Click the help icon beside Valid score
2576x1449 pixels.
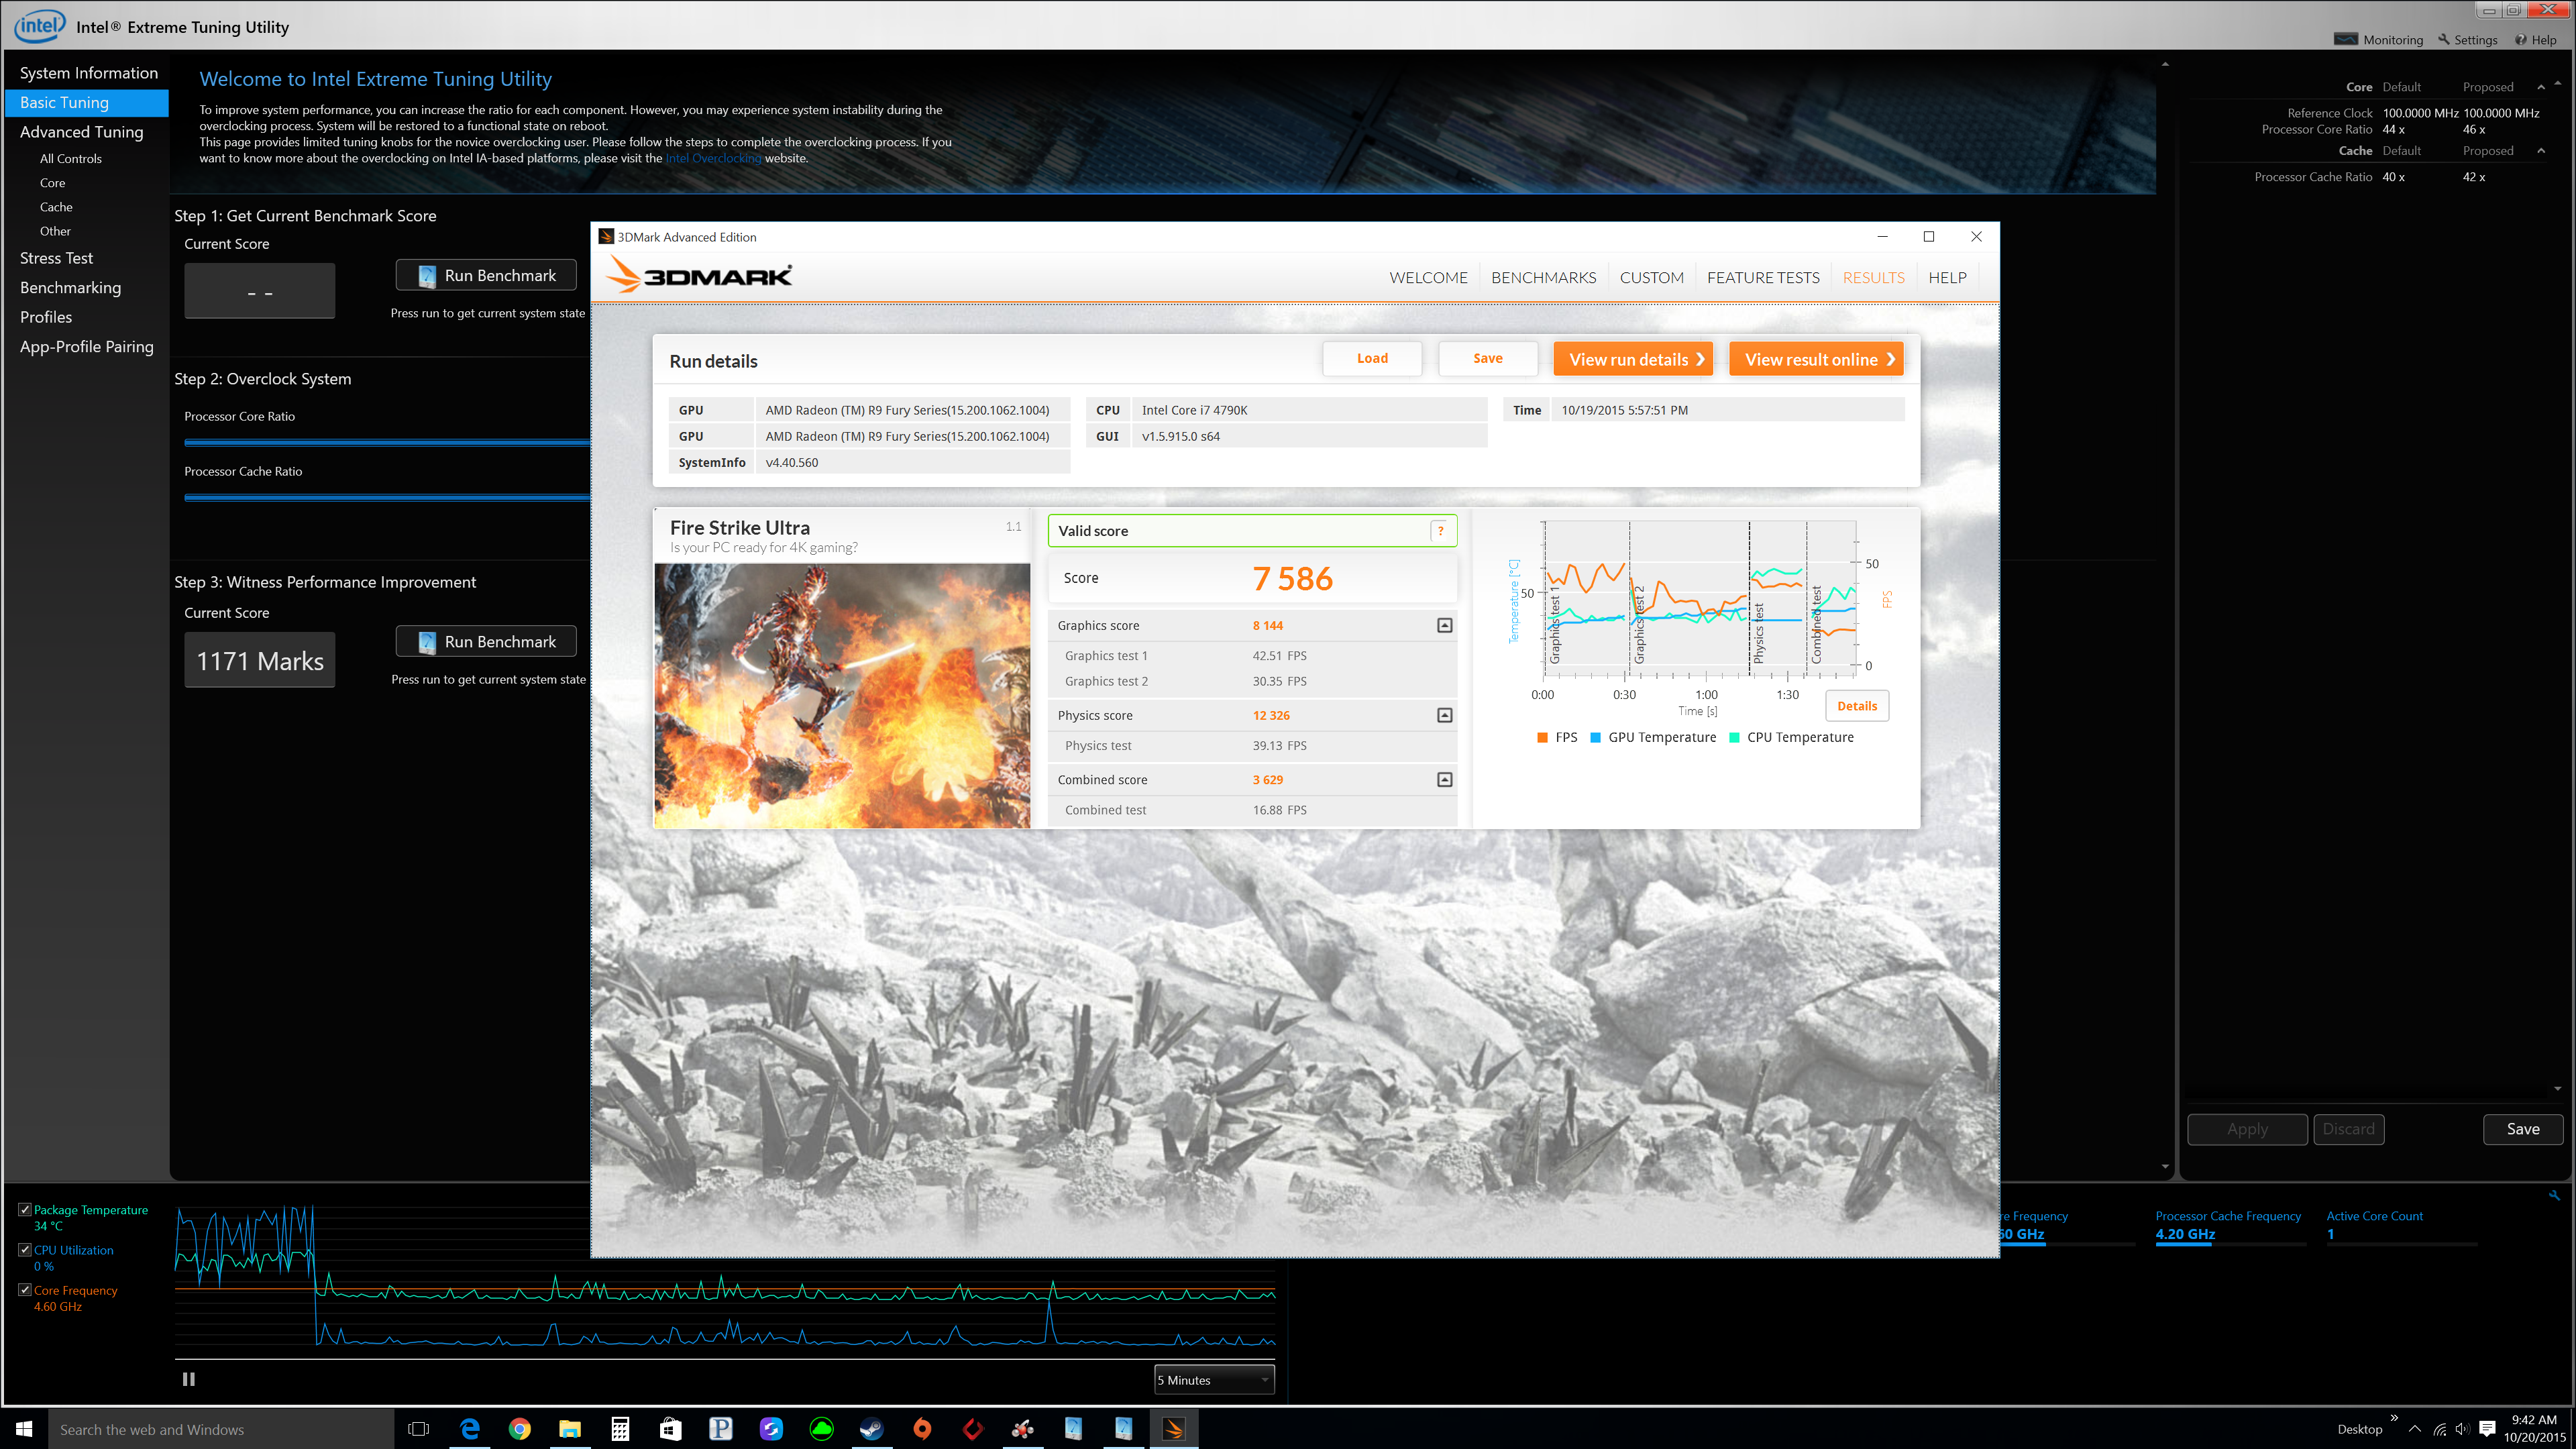1440,531
